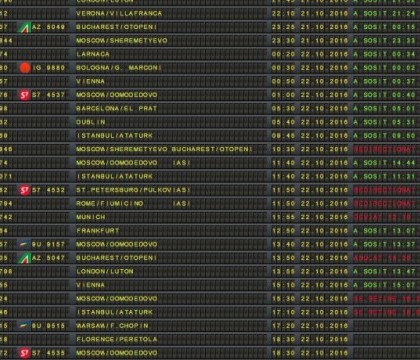Select flight code IG 9880
Image resolution: width=420 pixels, height=360 pixels.
click(x=48, y=68)
